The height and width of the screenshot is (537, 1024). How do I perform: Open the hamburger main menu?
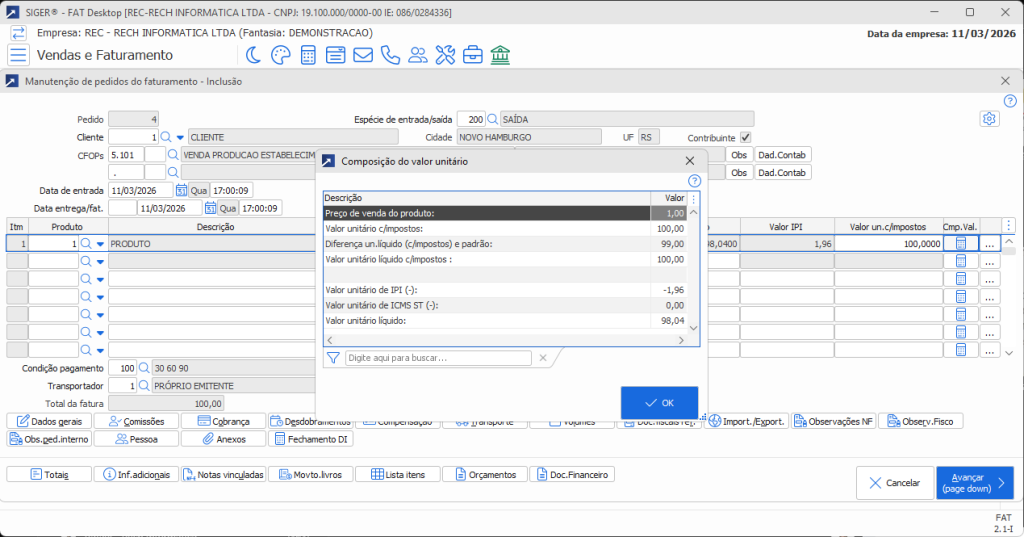(x=18, y=55)
